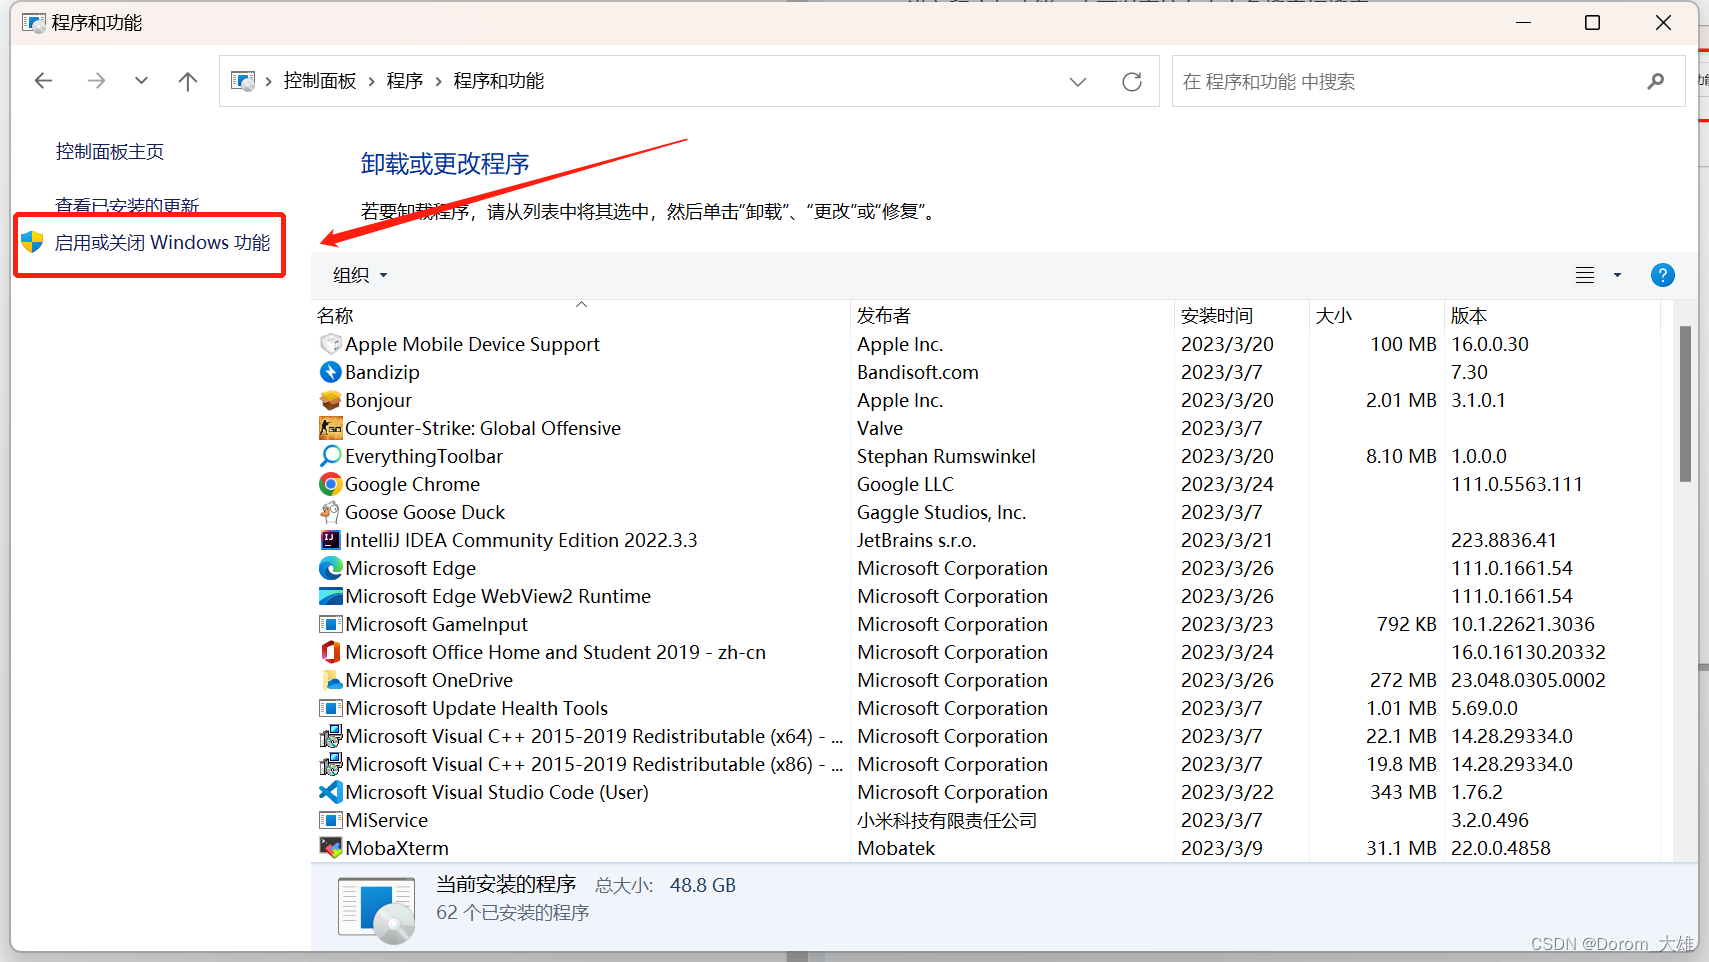Image resolution: width=1709 pixels, height=962 pixels.
Task: Click the Goose Goose Duck icon
Action: (330, 512)
